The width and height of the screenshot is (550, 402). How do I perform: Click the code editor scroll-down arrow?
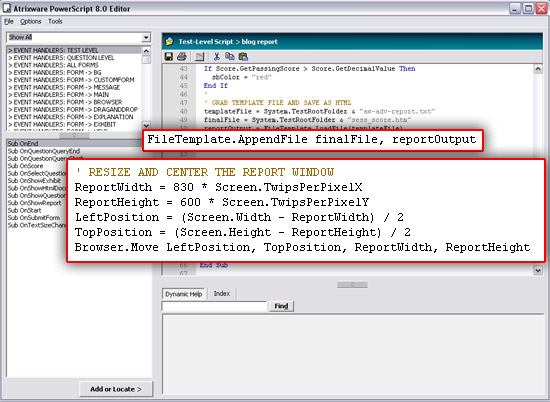[538, 270]
